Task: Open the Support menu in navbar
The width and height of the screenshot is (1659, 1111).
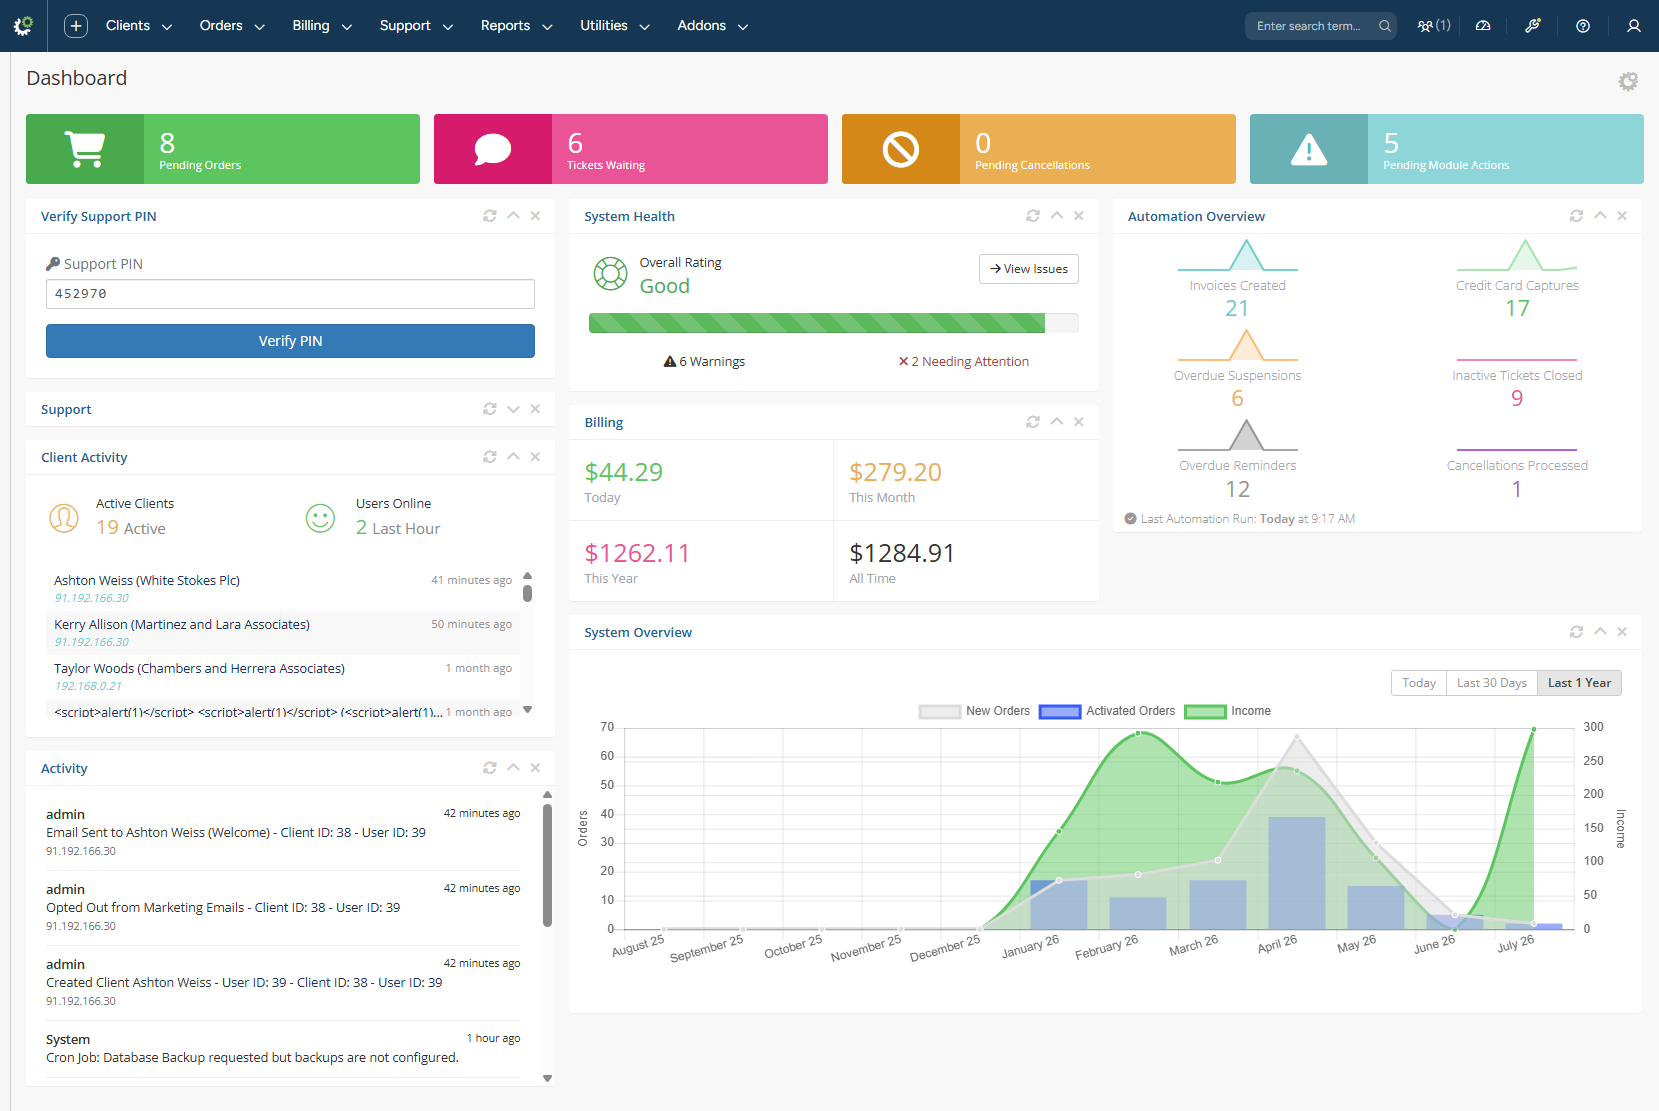Action: point(416,26)
